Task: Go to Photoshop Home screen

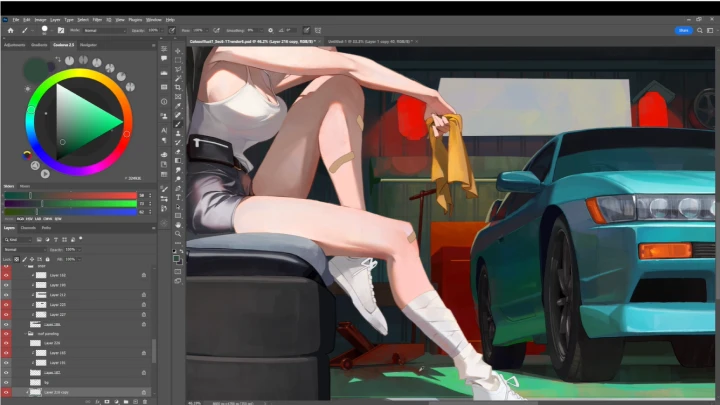Action: tap(11, 30)
